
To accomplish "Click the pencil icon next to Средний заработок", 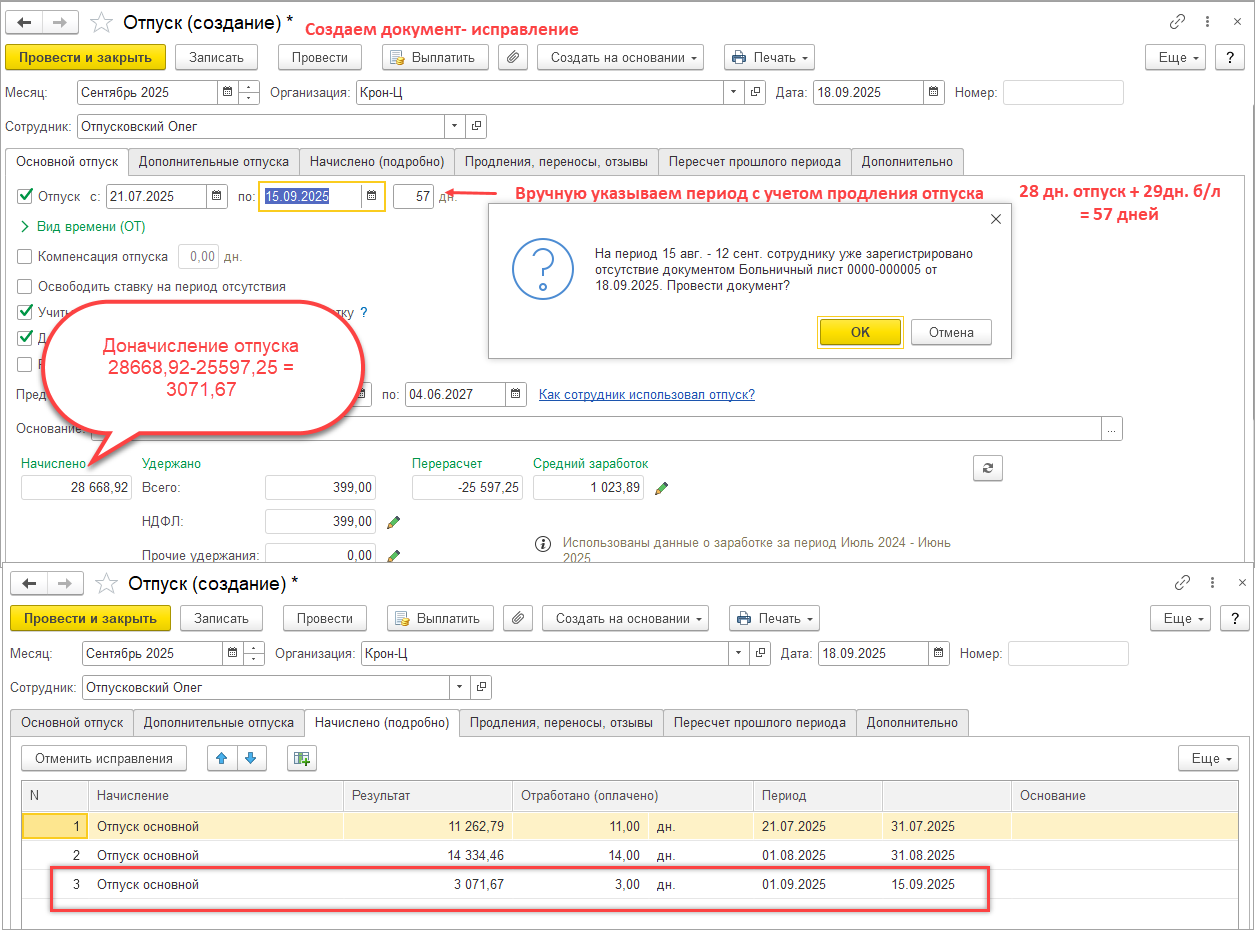I will click(661, 488).
